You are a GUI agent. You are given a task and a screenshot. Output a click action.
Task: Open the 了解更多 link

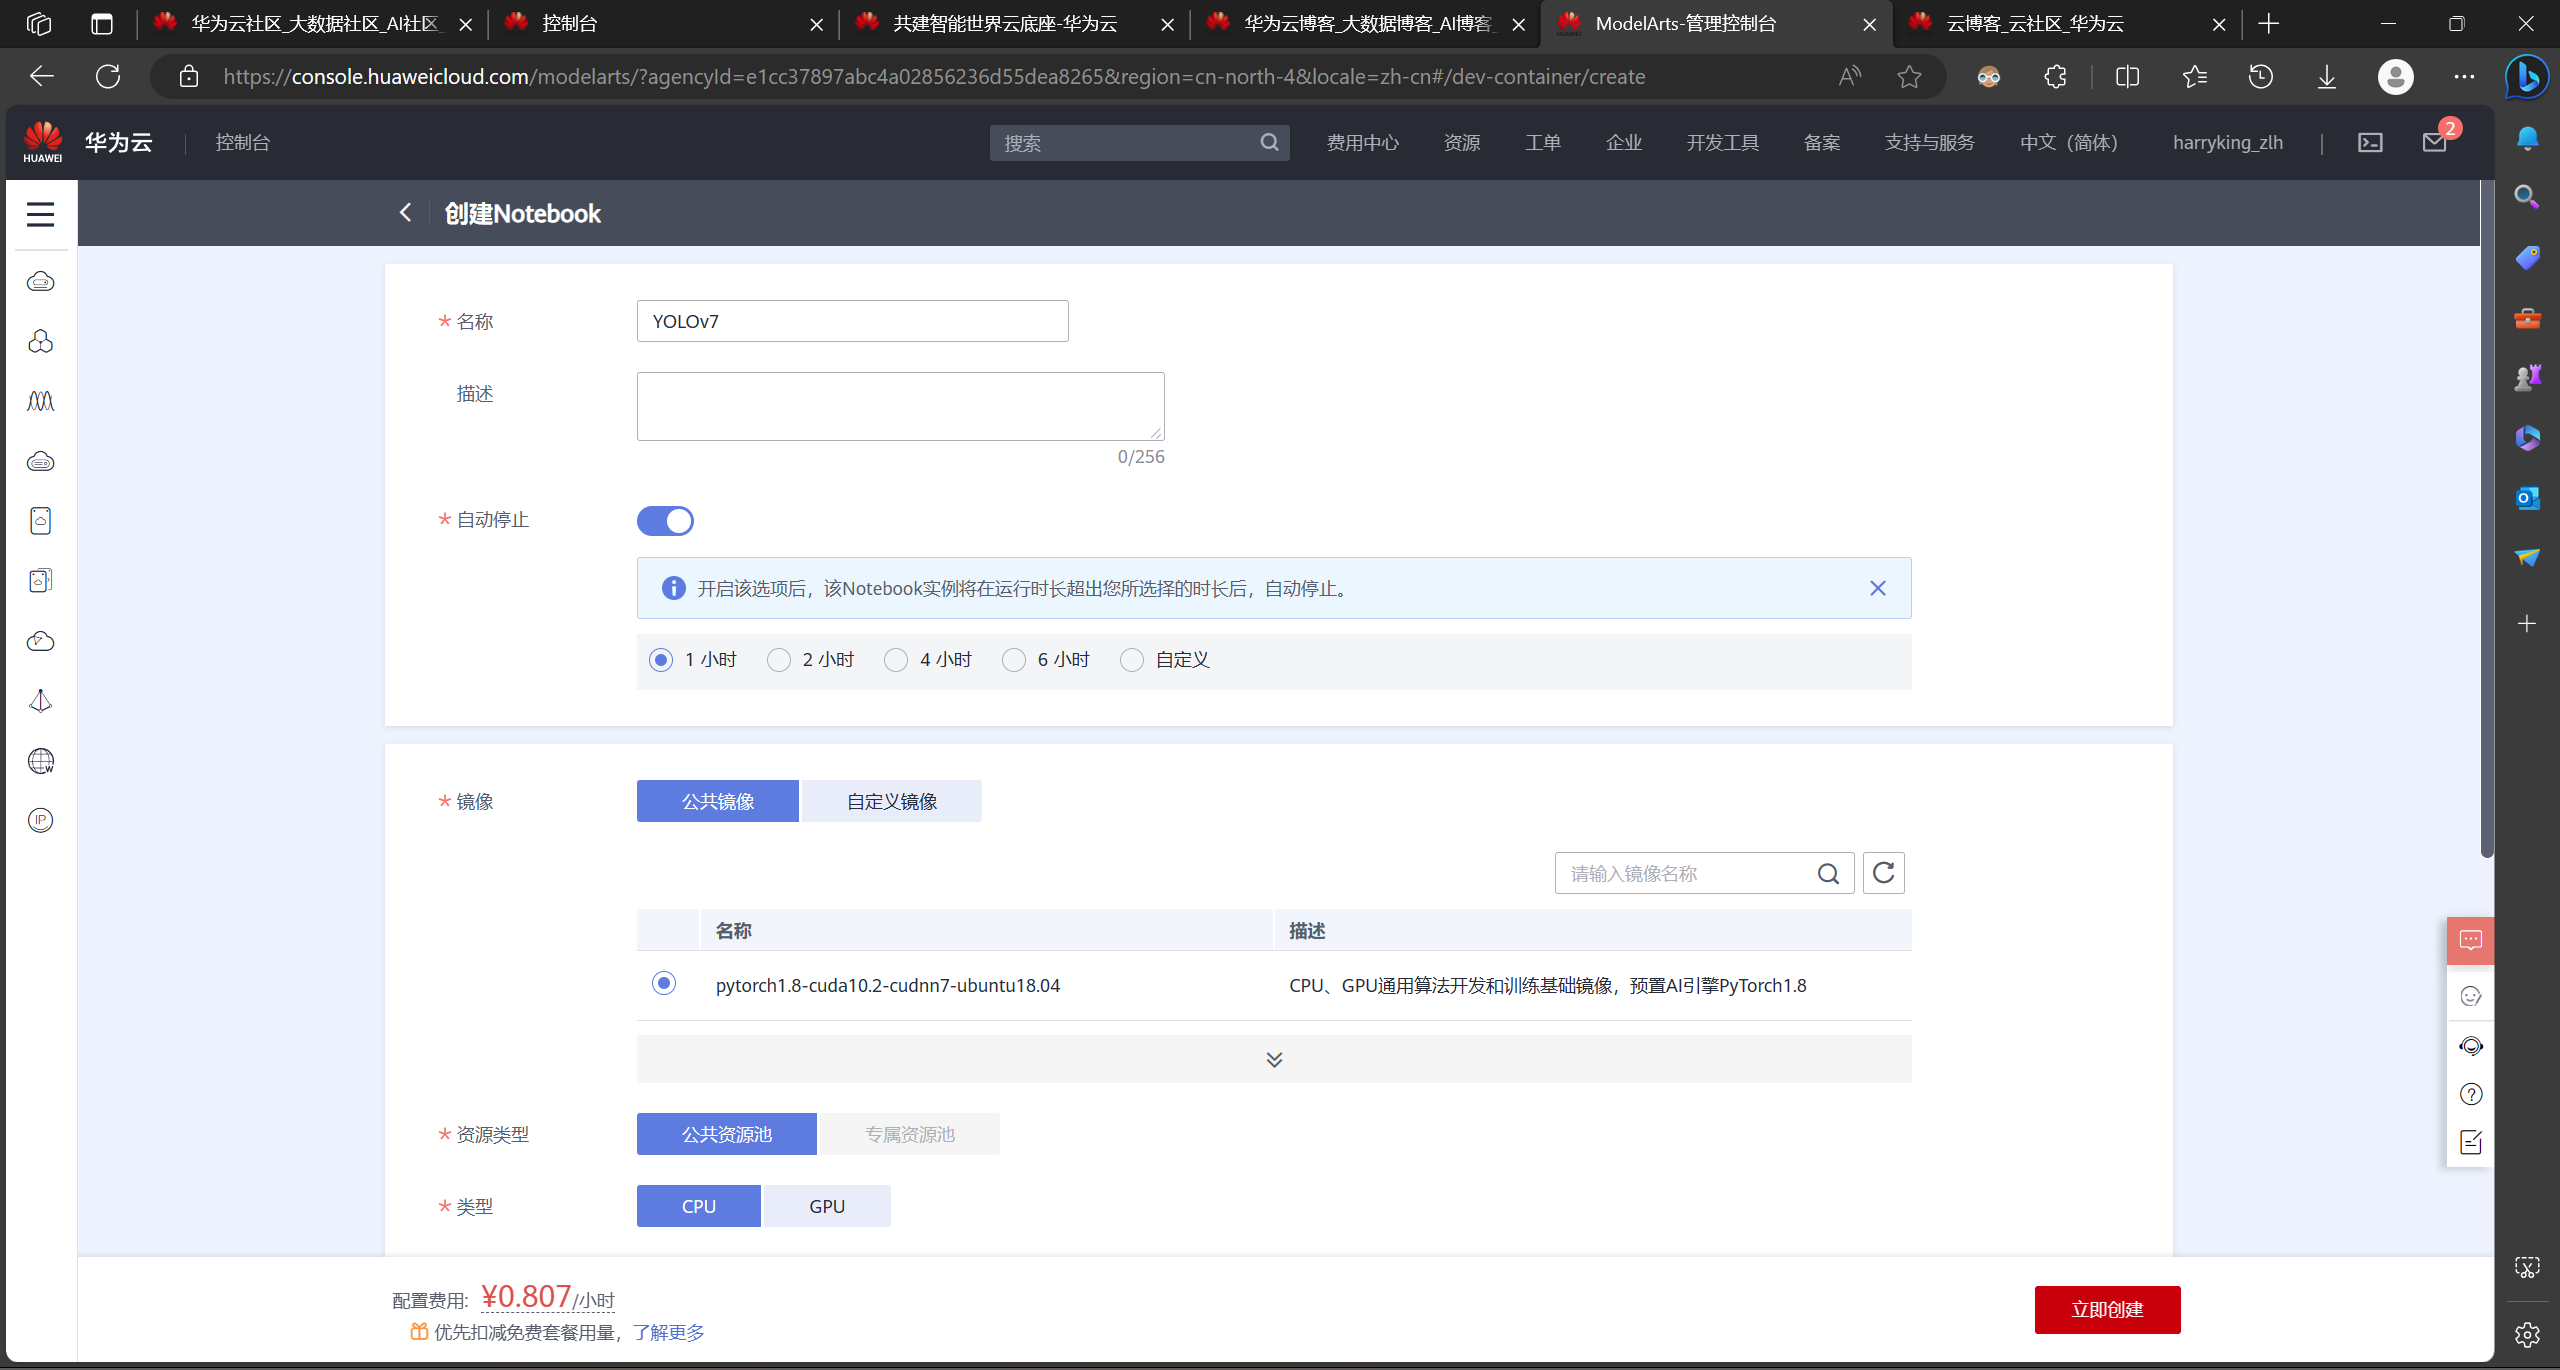point(668,1332)
